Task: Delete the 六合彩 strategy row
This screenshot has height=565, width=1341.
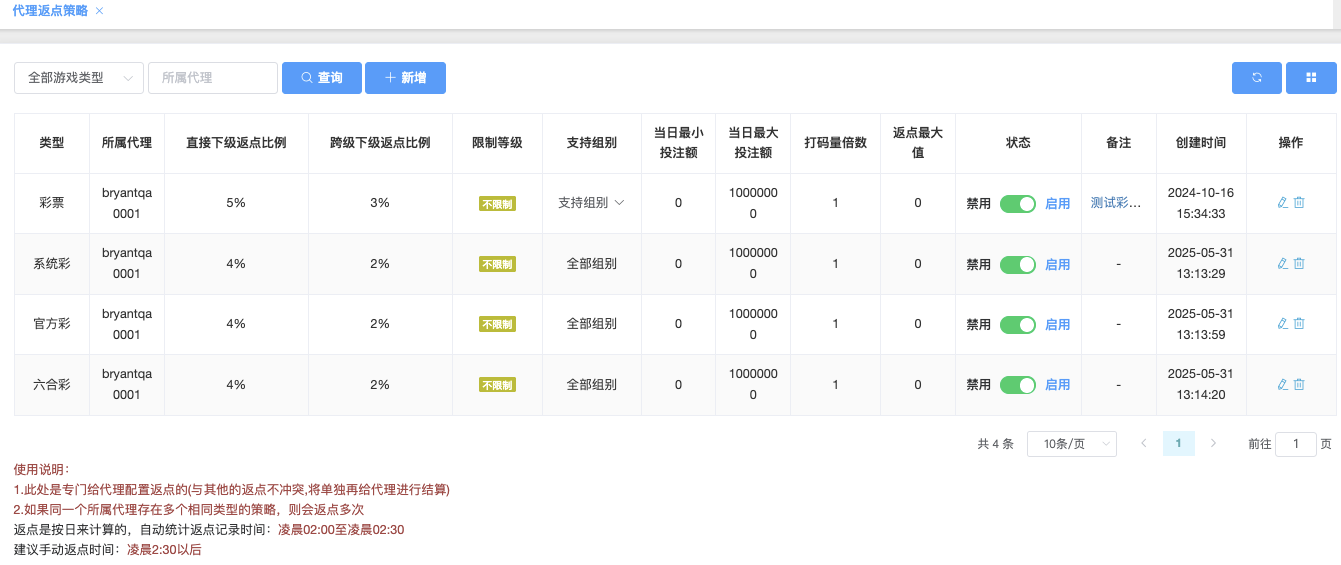Action: 1300,384
